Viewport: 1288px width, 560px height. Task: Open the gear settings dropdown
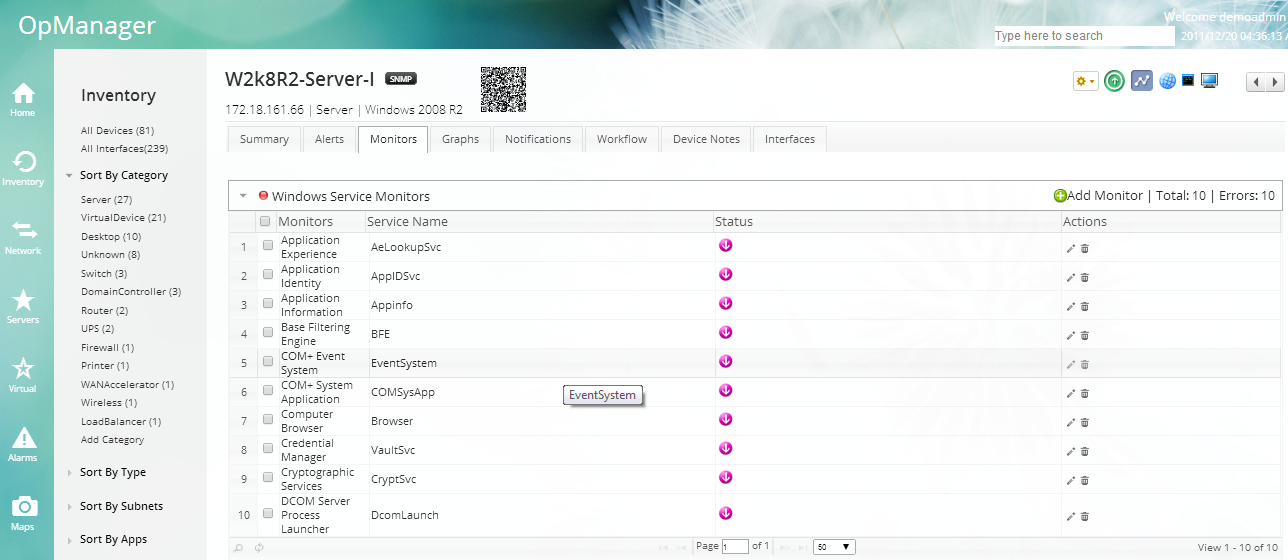pos(1085,81)
